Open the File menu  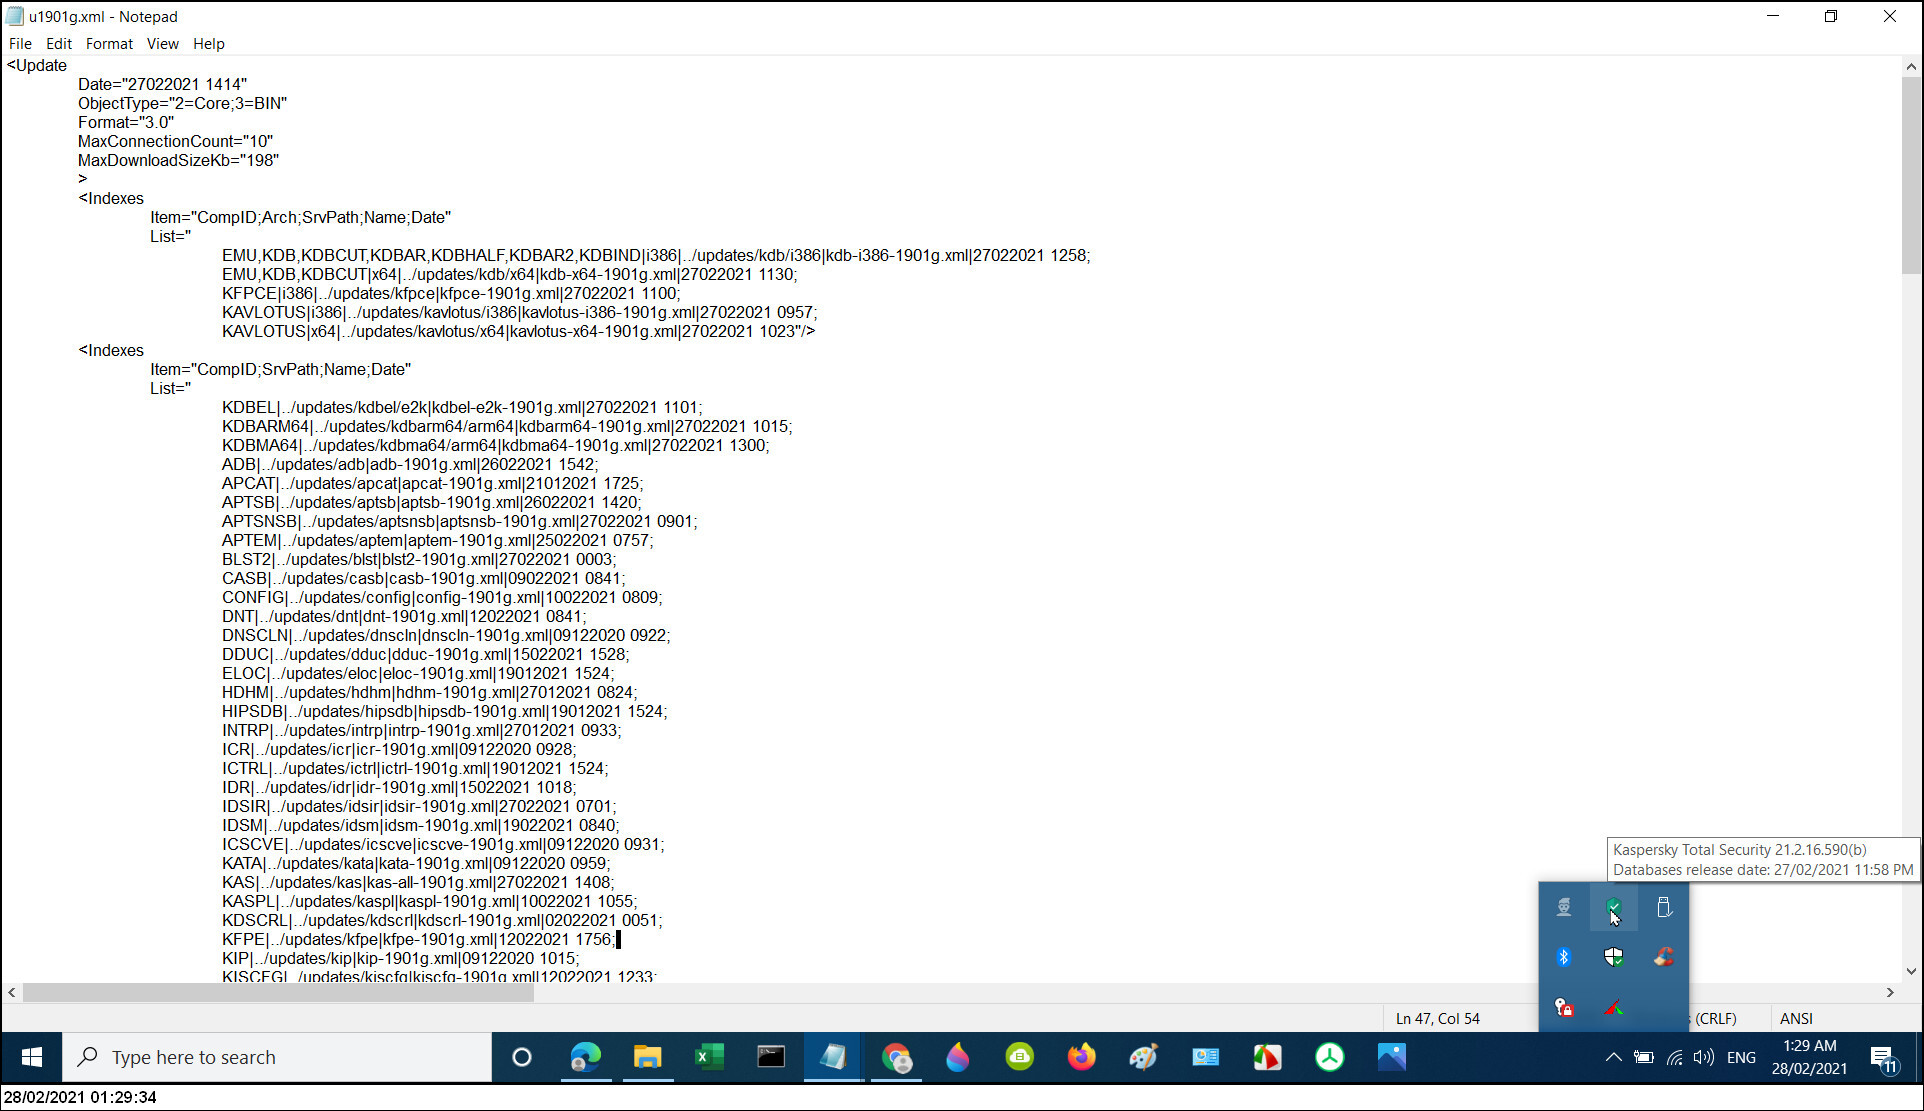pyautogui.click(x=20, y=44)
